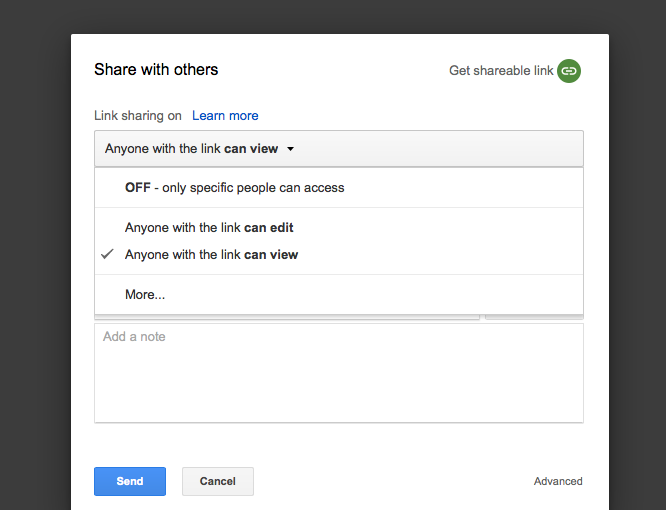Image resolution: width=666 pixels, height=510 pixels.
Task: Choose Anyone with the link can view option
Action: coord(339,255)
